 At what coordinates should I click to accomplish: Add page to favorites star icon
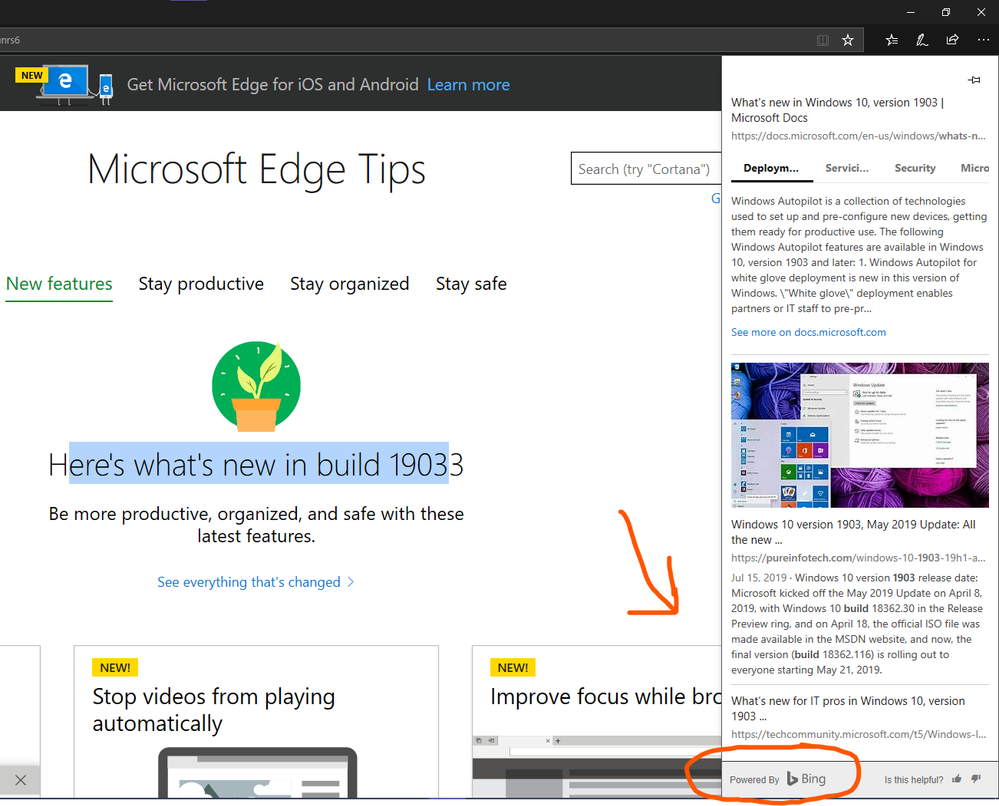tap(847, 40)
